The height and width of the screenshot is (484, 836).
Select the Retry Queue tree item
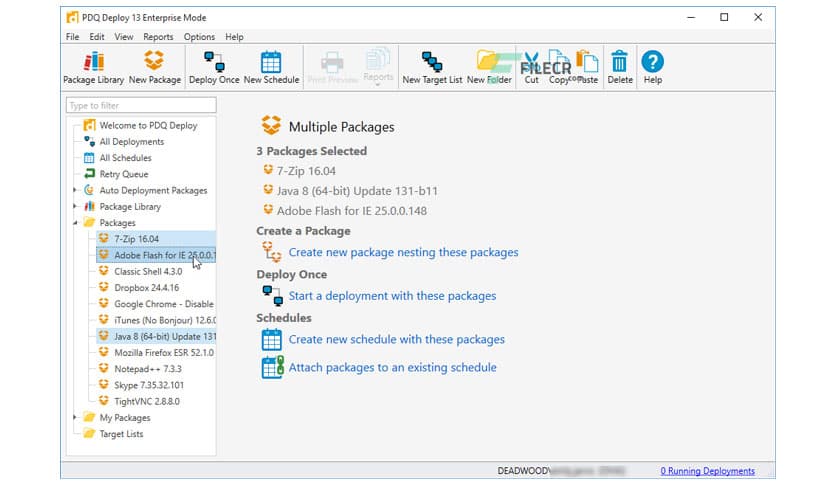123,174
